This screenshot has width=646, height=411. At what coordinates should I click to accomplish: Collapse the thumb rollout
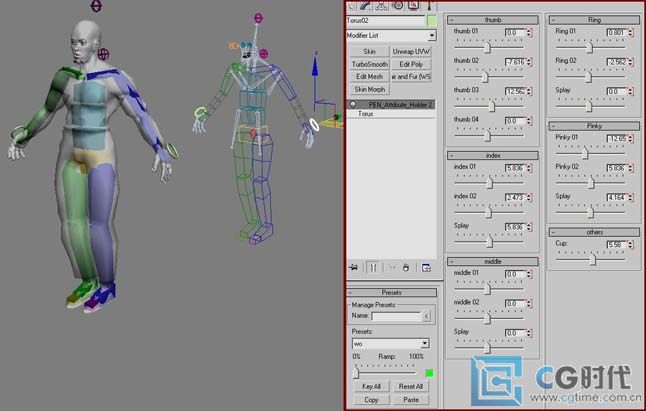493,20
